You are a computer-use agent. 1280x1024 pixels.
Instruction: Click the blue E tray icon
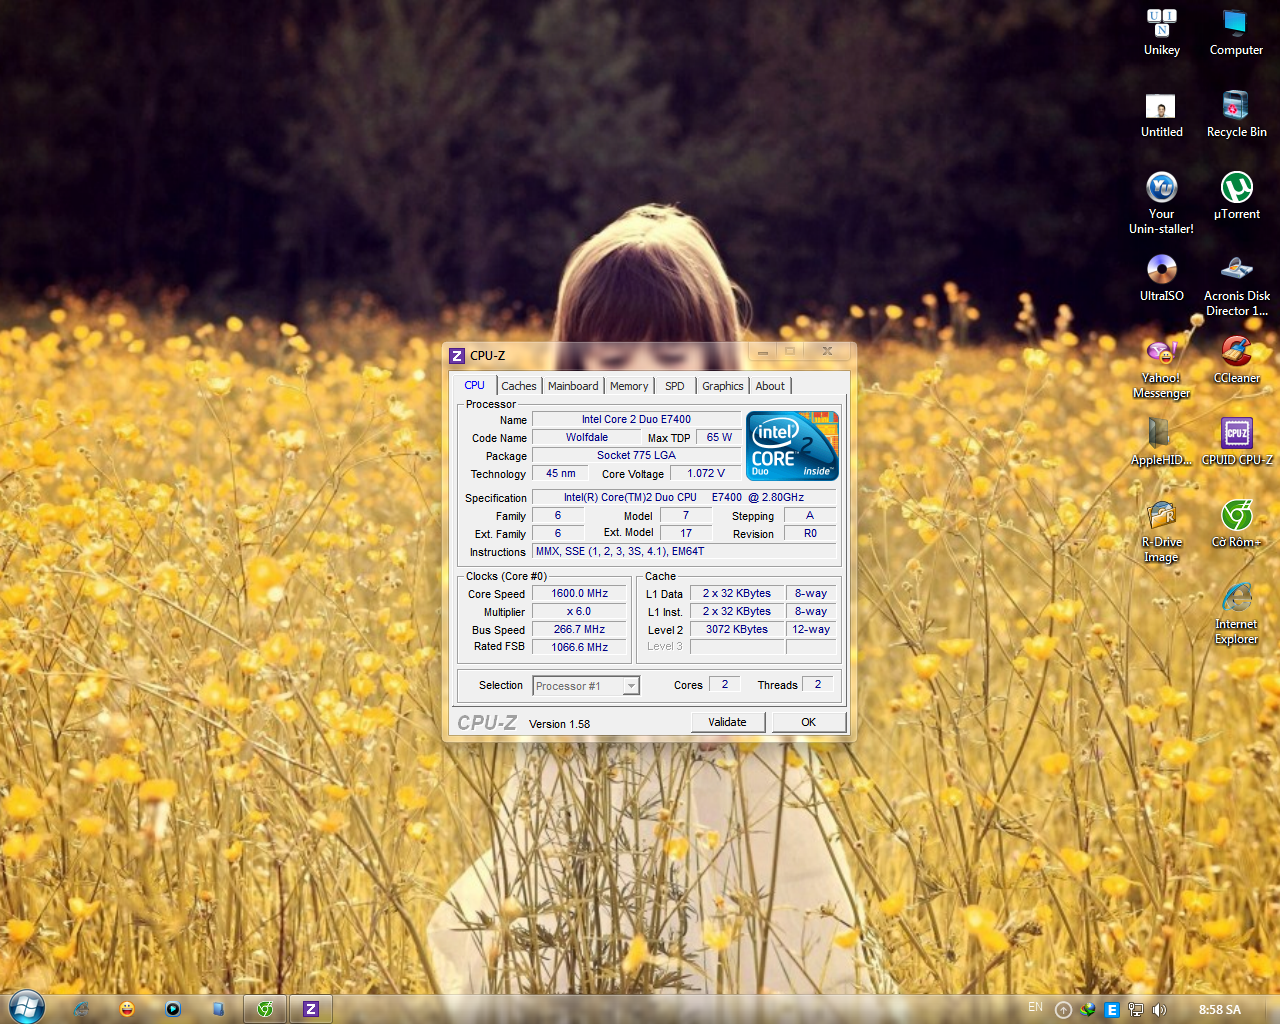pyautogui.click(x=1111, y=1010)
